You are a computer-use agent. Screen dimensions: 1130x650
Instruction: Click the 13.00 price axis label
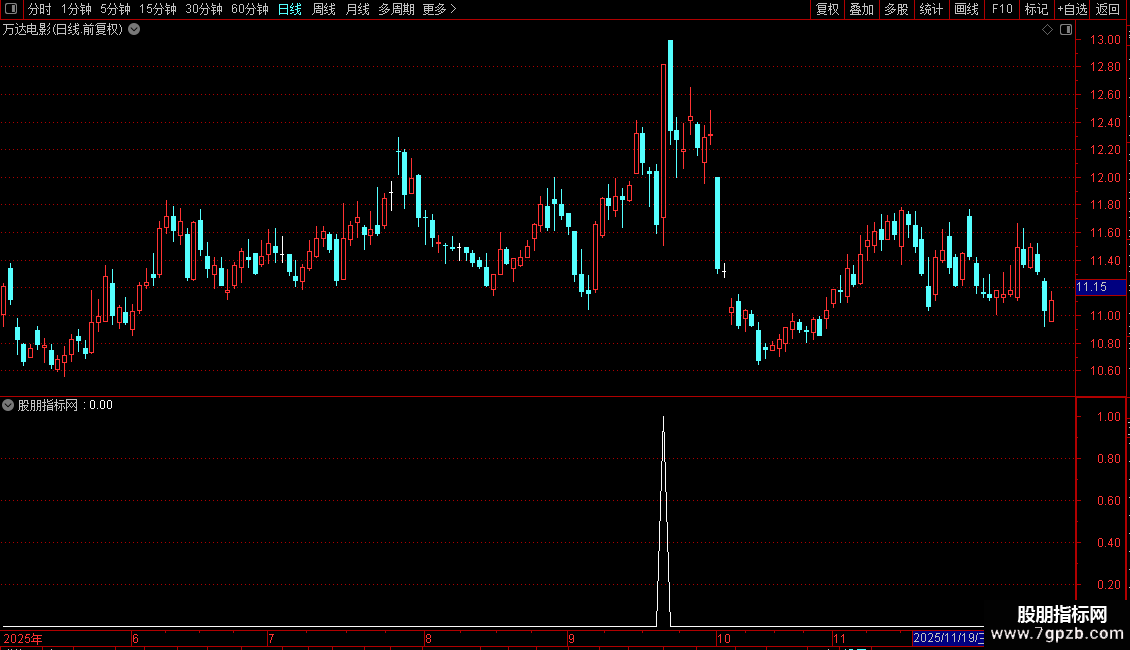click(x=1105, y=40)
